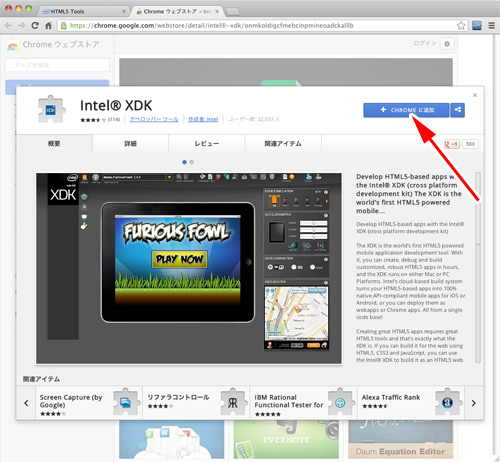Show previous related items with left chevron
Image resolution: width=500 pixels, height=462 pixels.
[x=26, y=403]
